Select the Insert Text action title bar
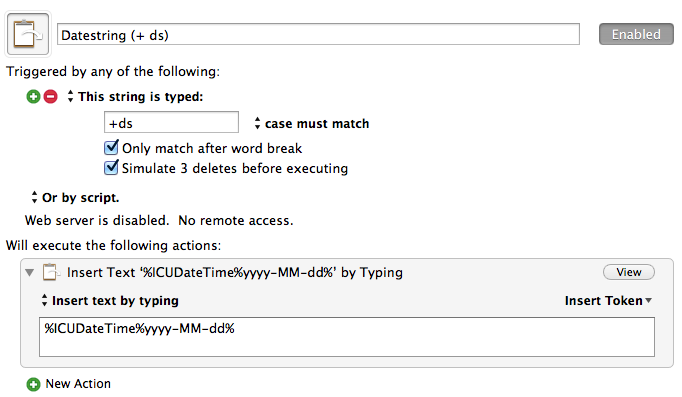This screenshot has width=682, height=397. [x=347, y=272]
